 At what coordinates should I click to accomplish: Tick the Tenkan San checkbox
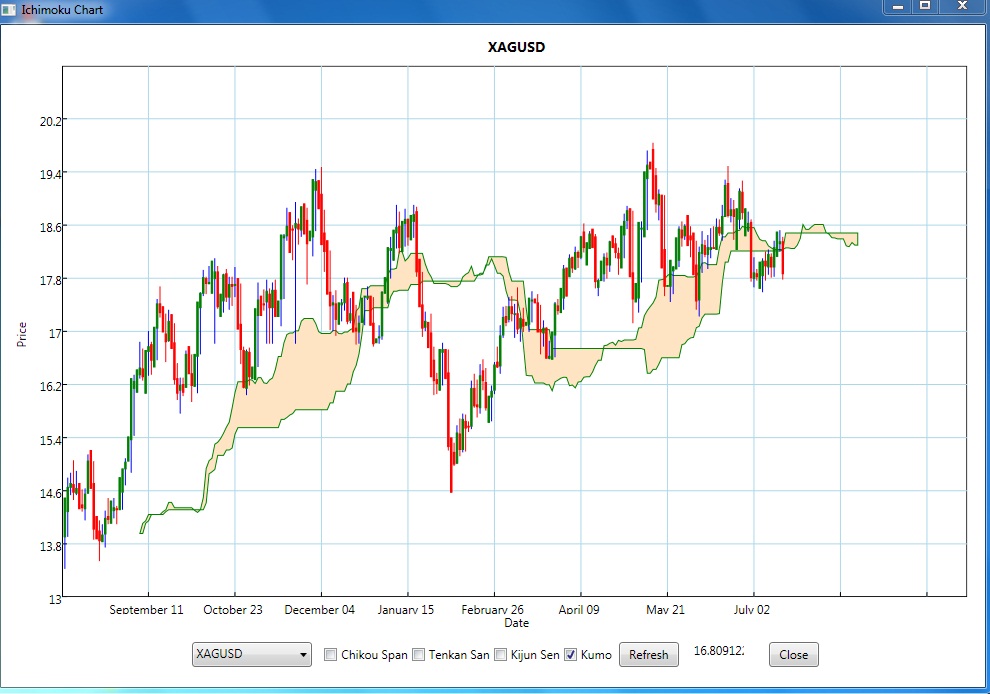tap(419, 655)
